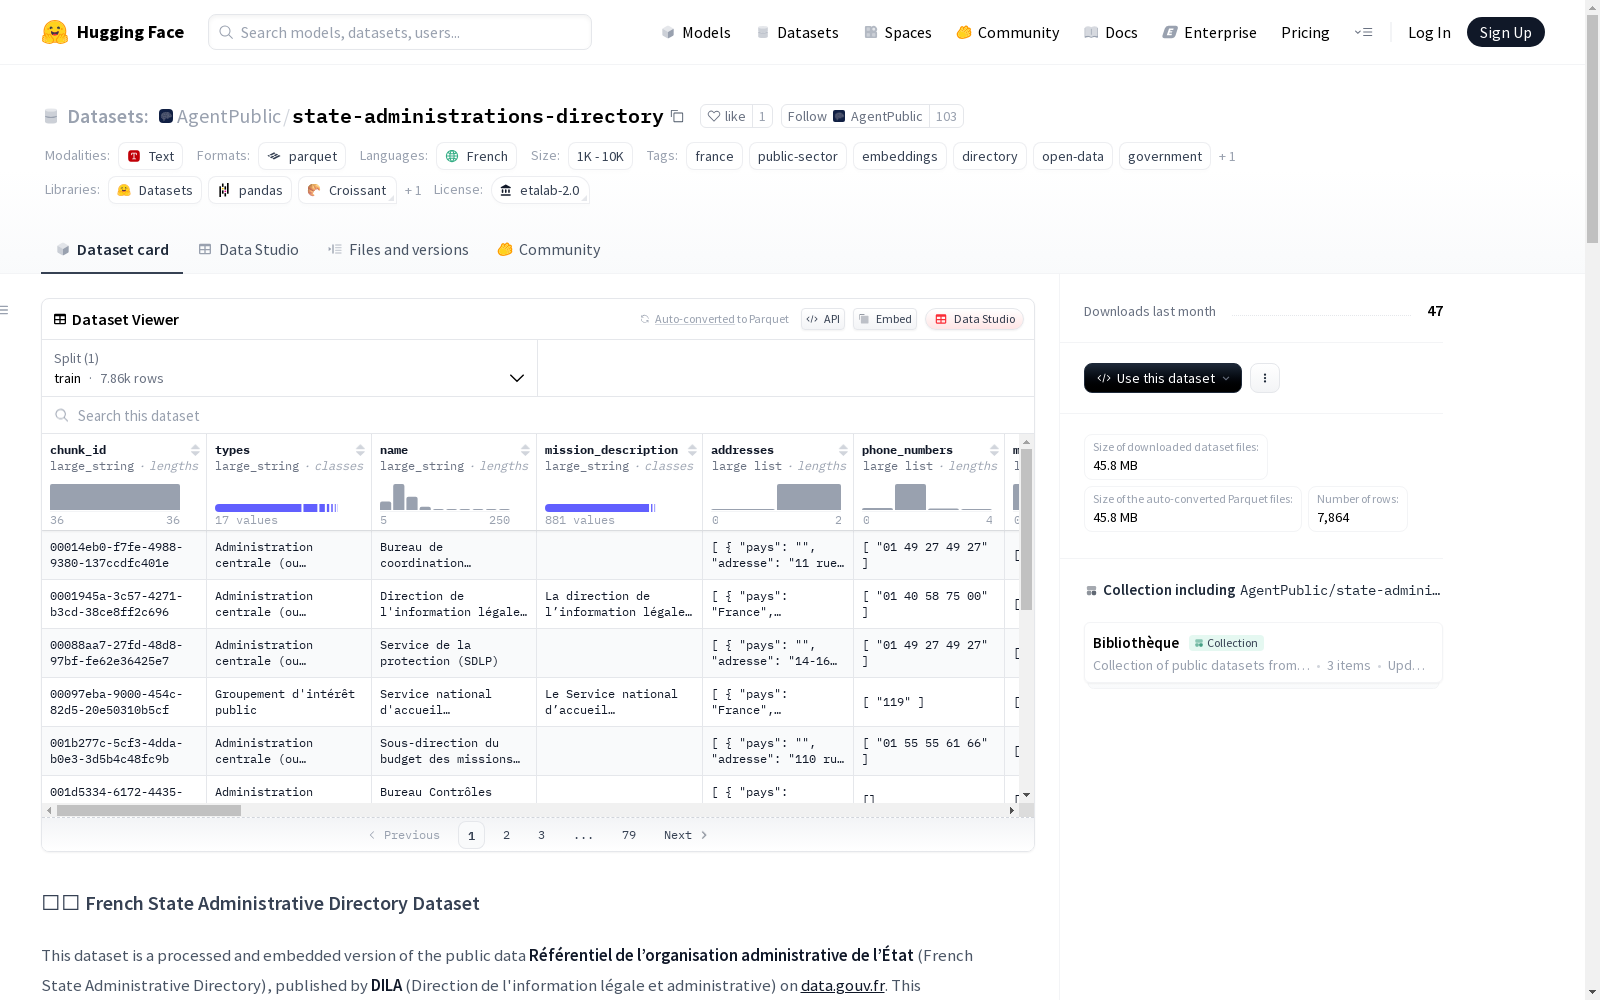Open the dataset Community tab
Screen dimensions: 1600x1000
549,250
